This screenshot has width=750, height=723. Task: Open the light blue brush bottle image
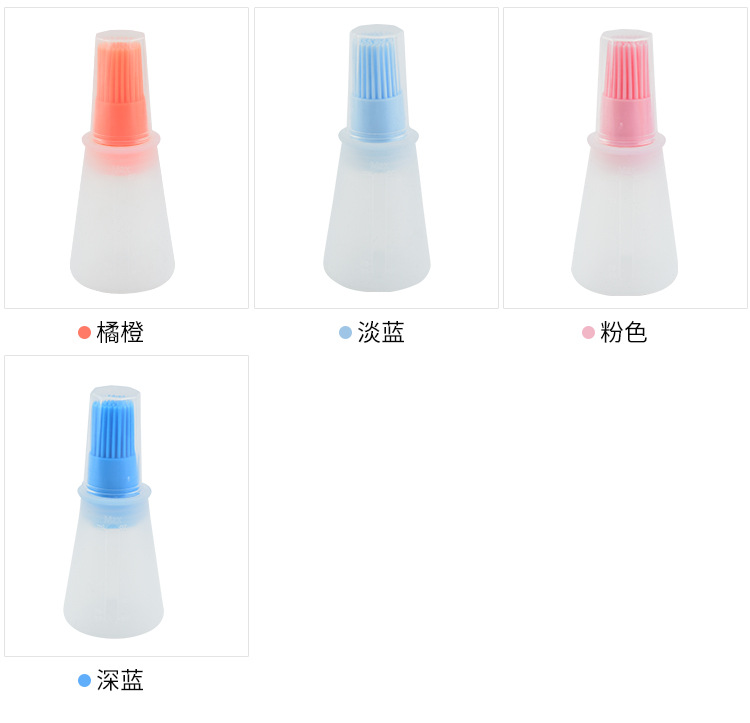376,158
